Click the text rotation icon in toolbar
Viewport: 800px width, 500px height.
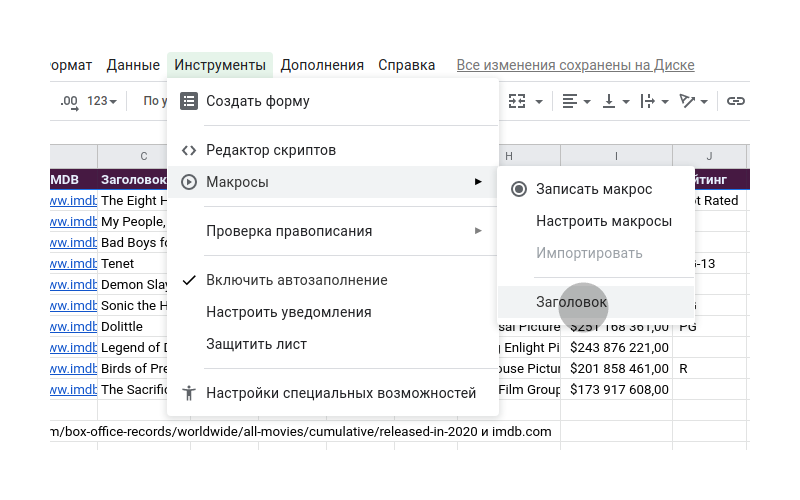pyautogui.click(x=687, y=101)
